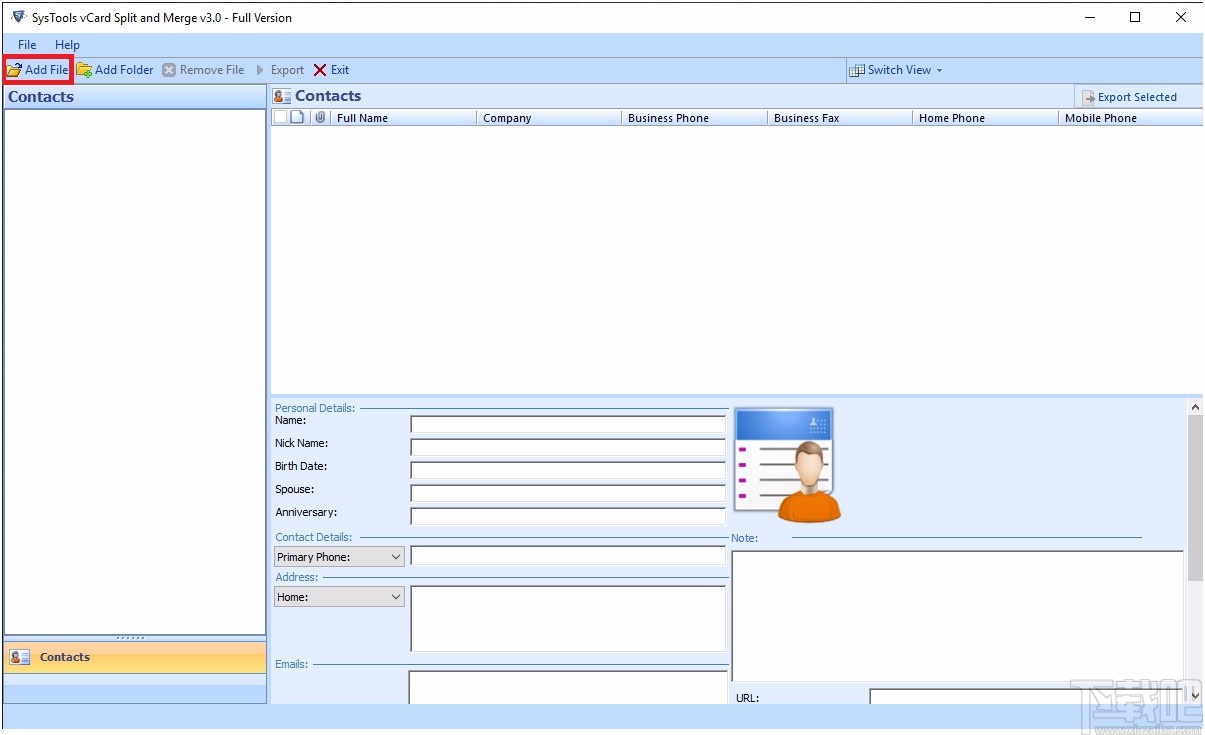The width and height of the screenshot is (1205, 735).
Task: Open the Switch View toolbar control
Action: pos(895,69)
